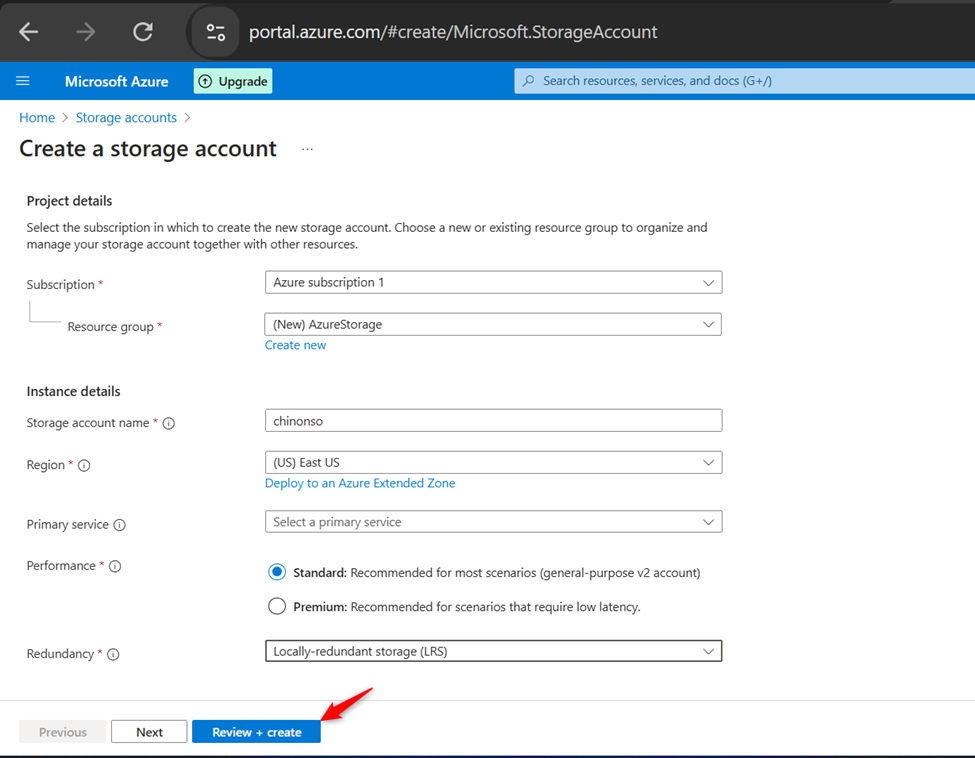Click the browser back arrow
Image resolution: width=975 pixels, height=758 pixels.
point(29,32)
